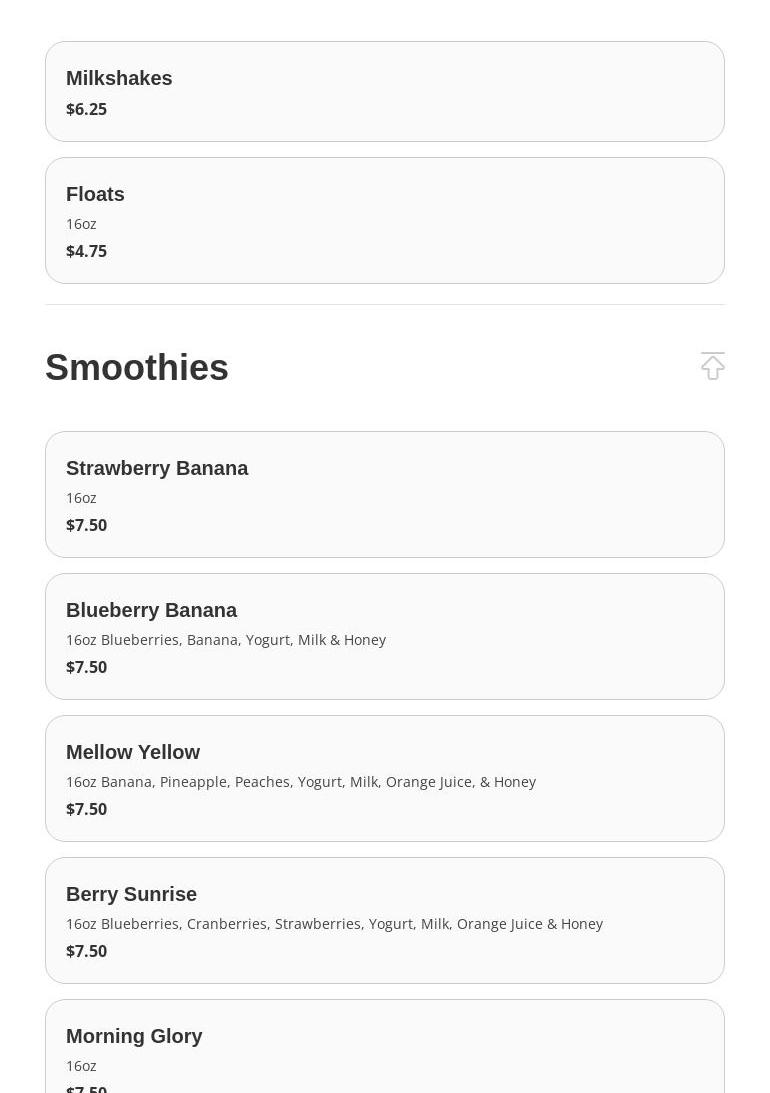
Task: Click the Mellow Yellow ingredients description
Action: [x=301, y=782]
